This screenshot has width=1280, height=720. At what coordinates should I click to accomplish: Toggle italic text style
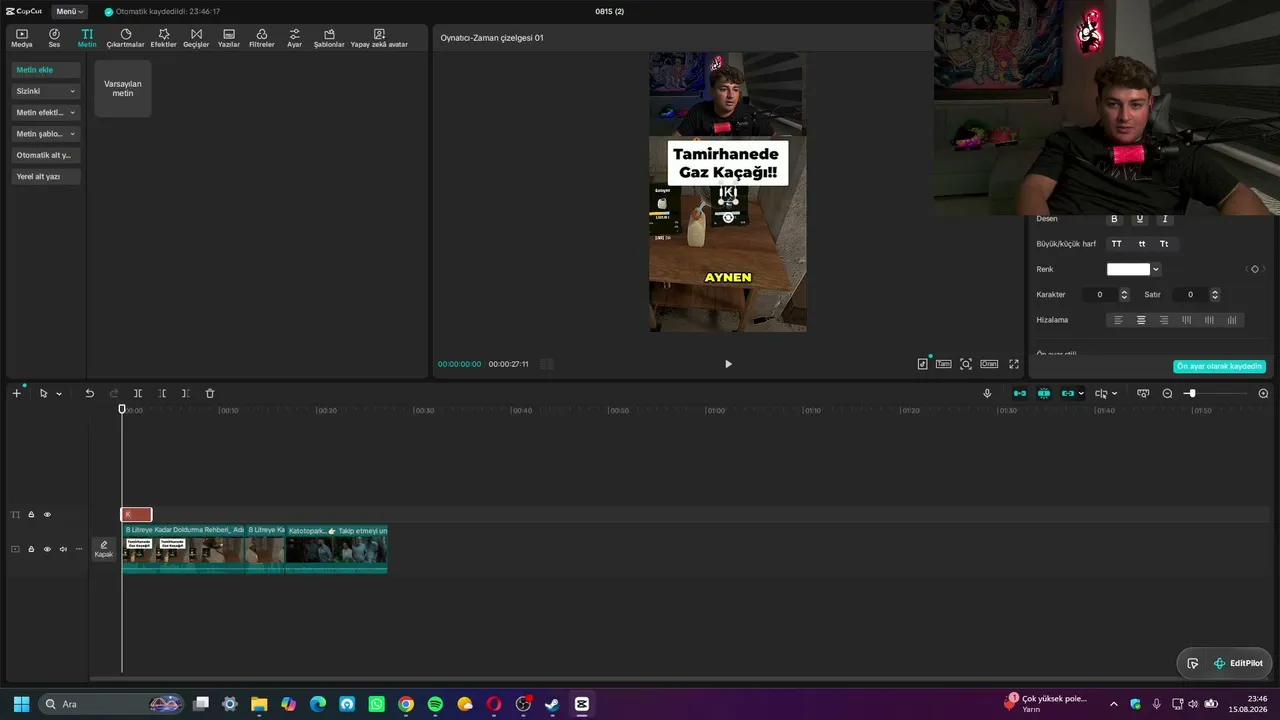[1165, 219]
